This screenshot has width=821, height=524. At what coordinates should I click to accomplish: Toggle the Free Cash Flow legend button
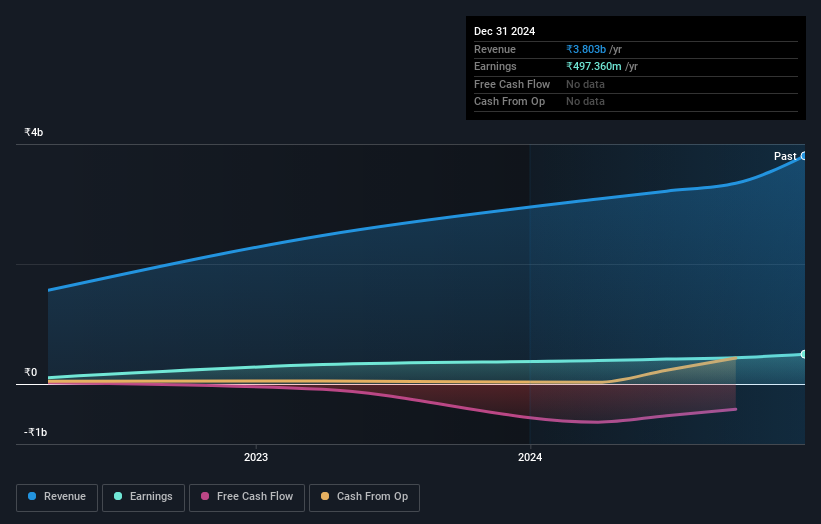tap(247, 497)
